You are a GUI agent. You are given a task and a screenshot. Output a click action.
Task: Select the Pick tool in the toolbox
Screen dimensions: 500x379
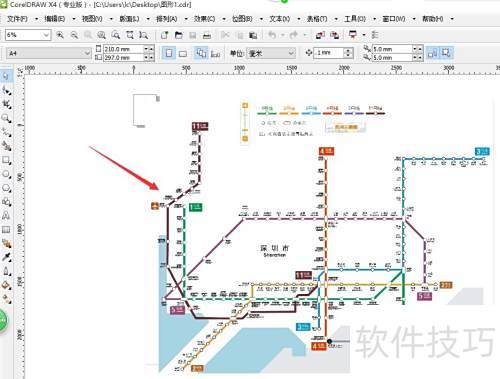pyautogui.click(x=6, y=76)
